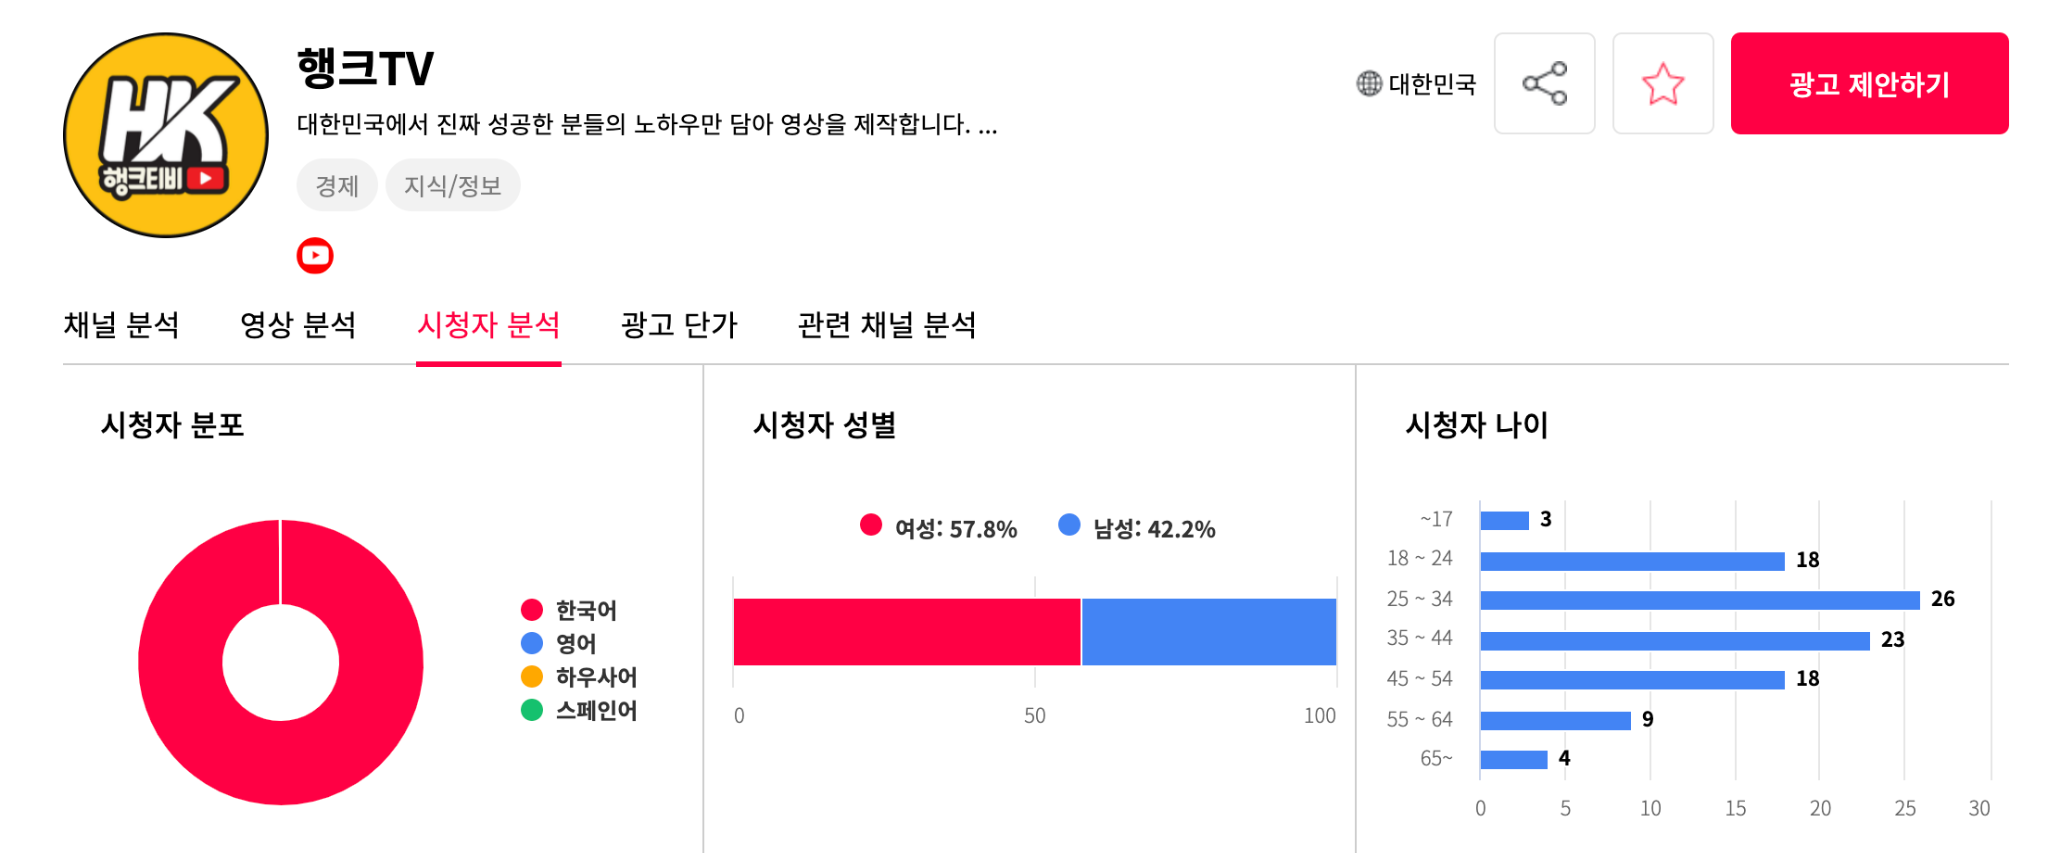Click the 경제 category tag
The width and height of the screenshot is (2048, 853).
pos(337,186)
